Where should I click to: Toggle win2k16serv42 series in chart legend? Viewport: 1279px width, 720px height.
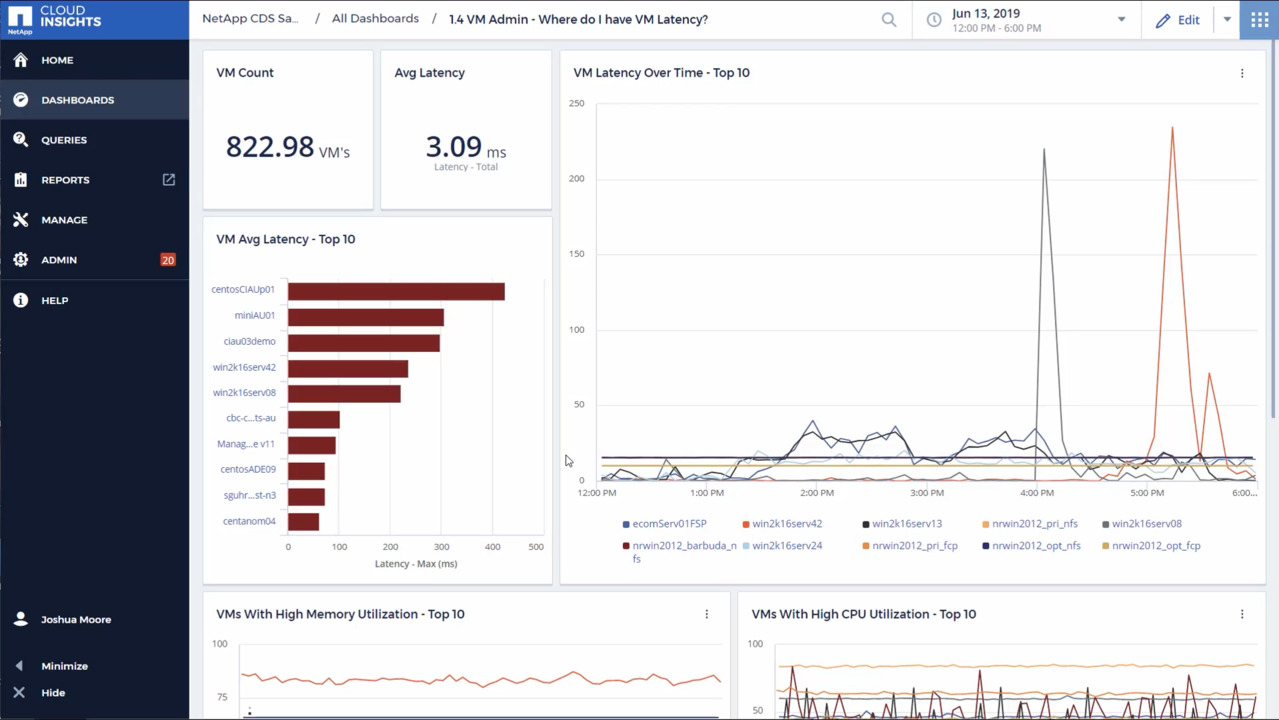point(786,524)
